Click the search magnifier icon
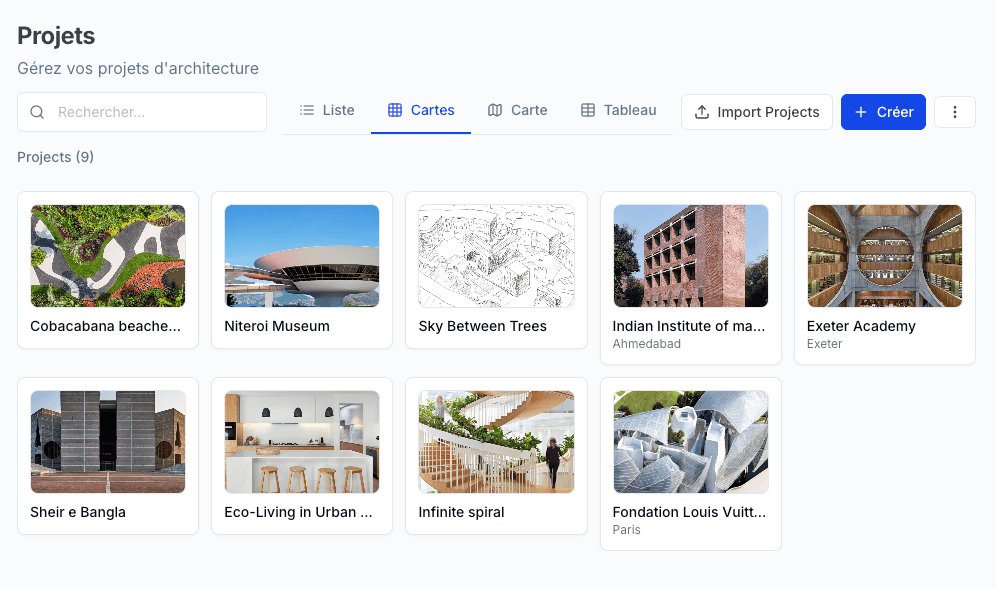The width and height of the screenshot is (996, 589). (37, 112)
